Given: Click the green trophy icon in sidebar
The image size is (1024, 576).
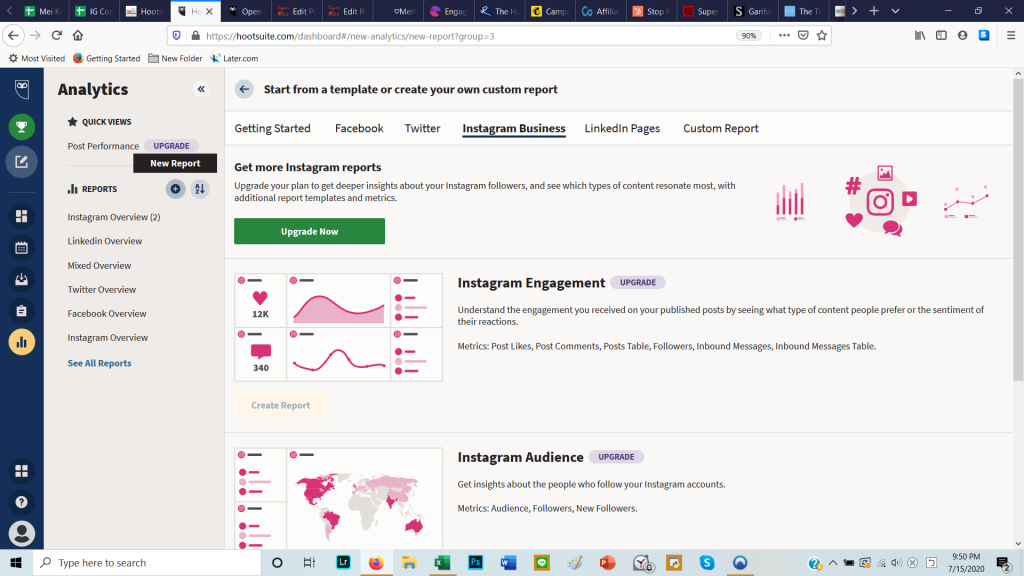Looking at the screenshot, I should (22, 127).
